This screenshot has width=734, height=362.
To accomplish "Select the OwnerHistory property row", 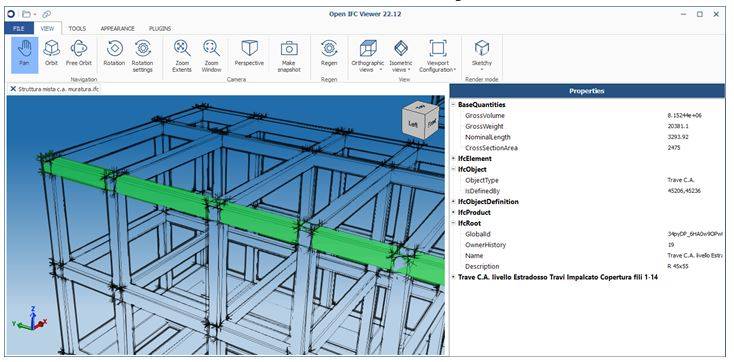I will [587, 245].
